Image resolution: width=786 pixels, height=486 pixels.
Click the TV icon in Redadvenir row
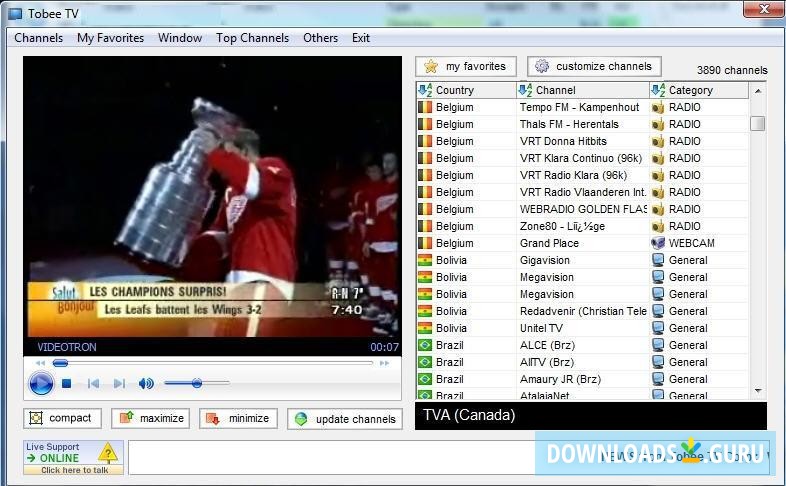tap(658, 311)
